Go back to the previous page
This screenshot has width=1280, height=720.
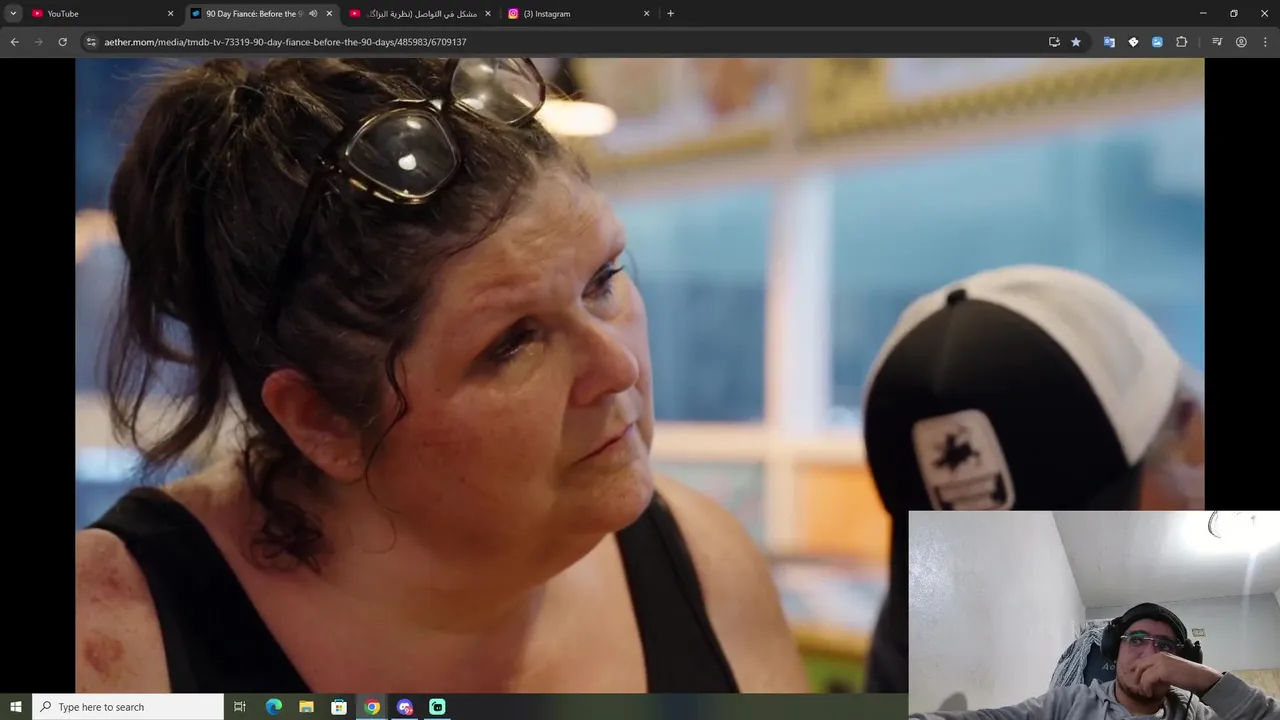(x=14, y=42)
